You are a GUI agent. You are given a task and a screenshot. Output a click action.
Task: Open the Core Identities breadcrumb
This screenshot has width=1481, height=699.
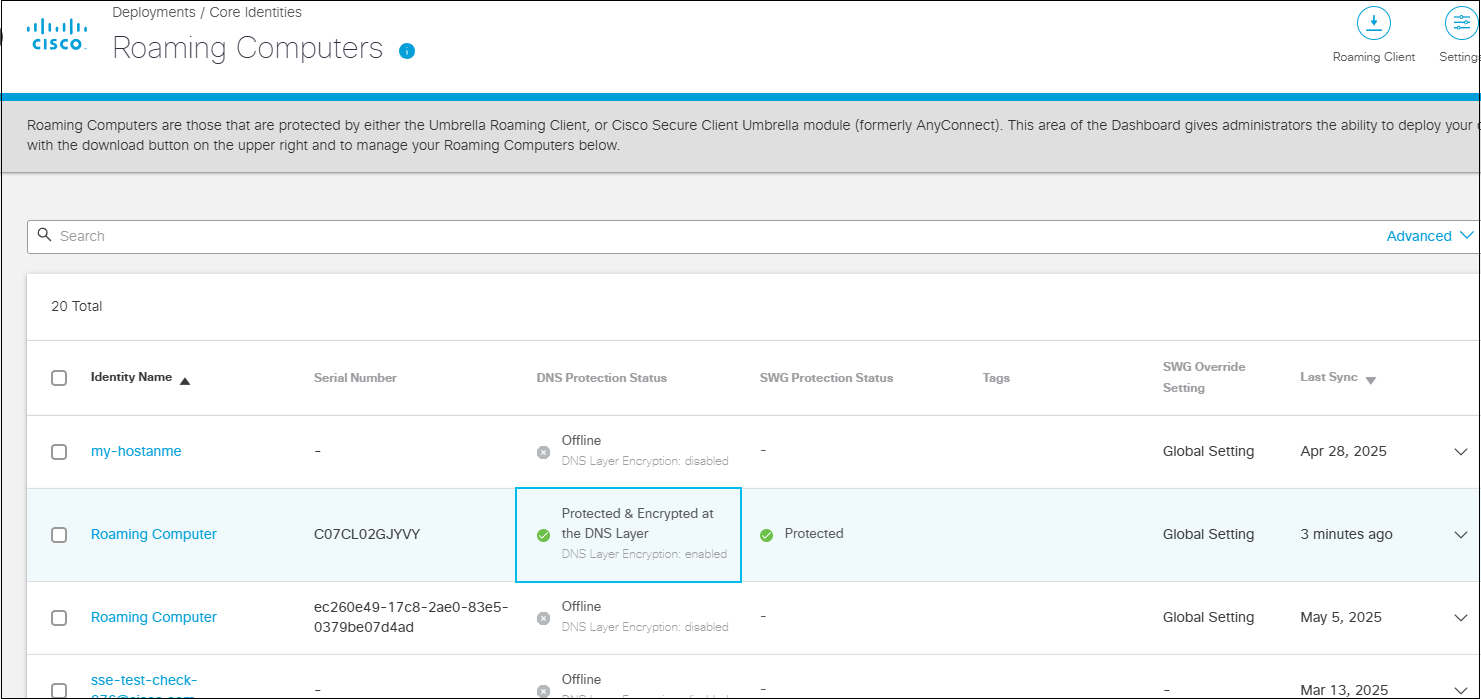click(255, 13)
